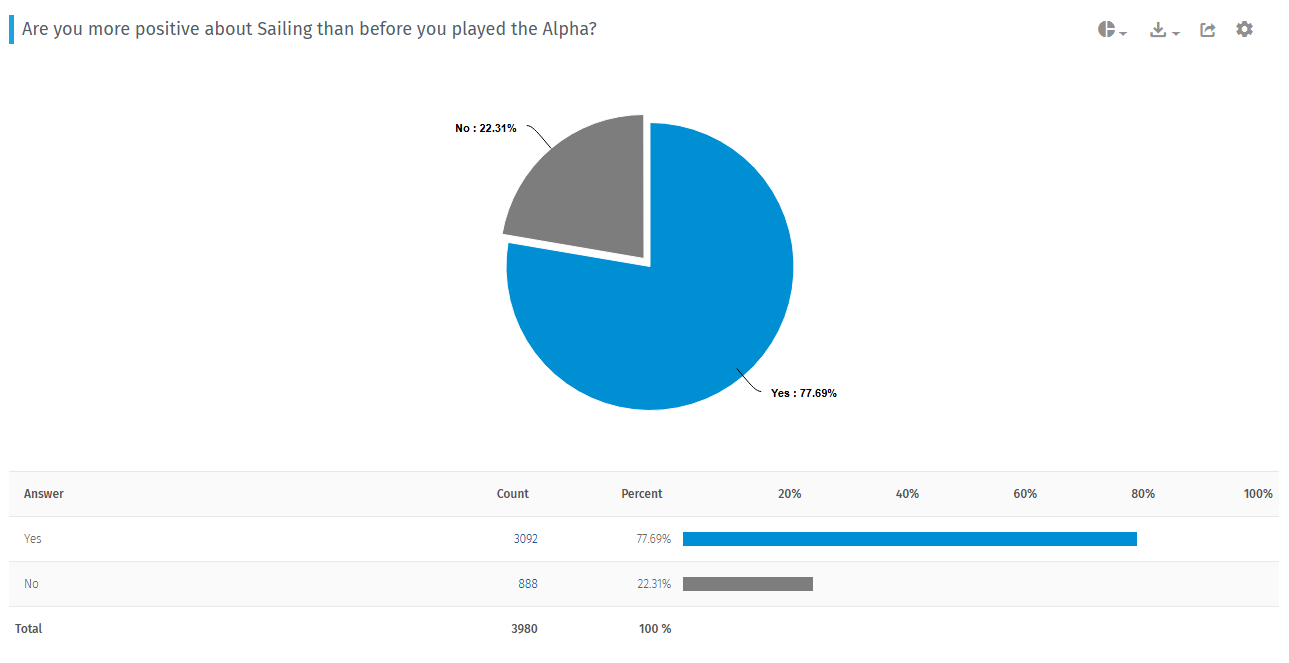Image resolution: width=1289 pixels, height=663 pixels.
Task: Click the share export icon
Action: click(1208, 30)
